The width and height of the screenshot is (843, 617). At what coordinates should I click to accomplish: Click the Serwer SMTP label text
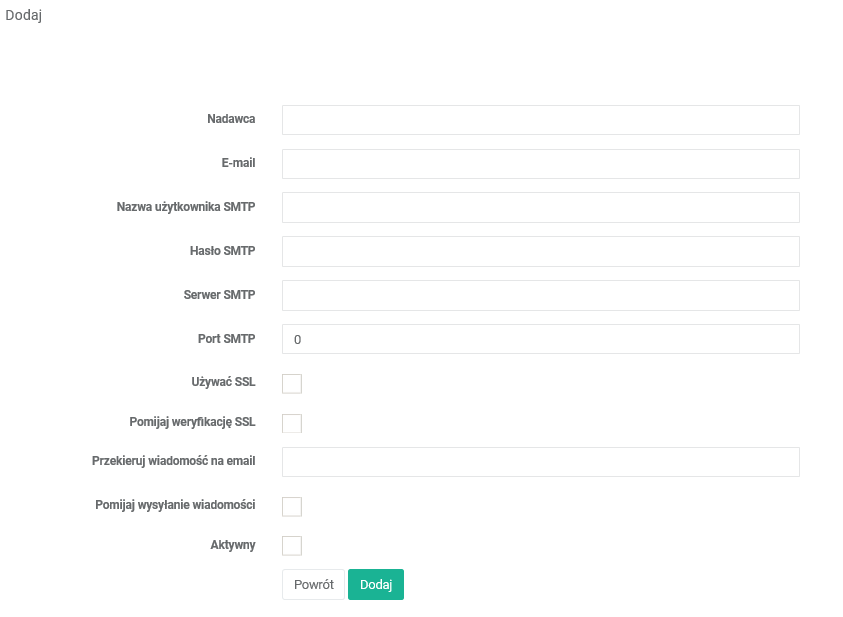(219, 295)
